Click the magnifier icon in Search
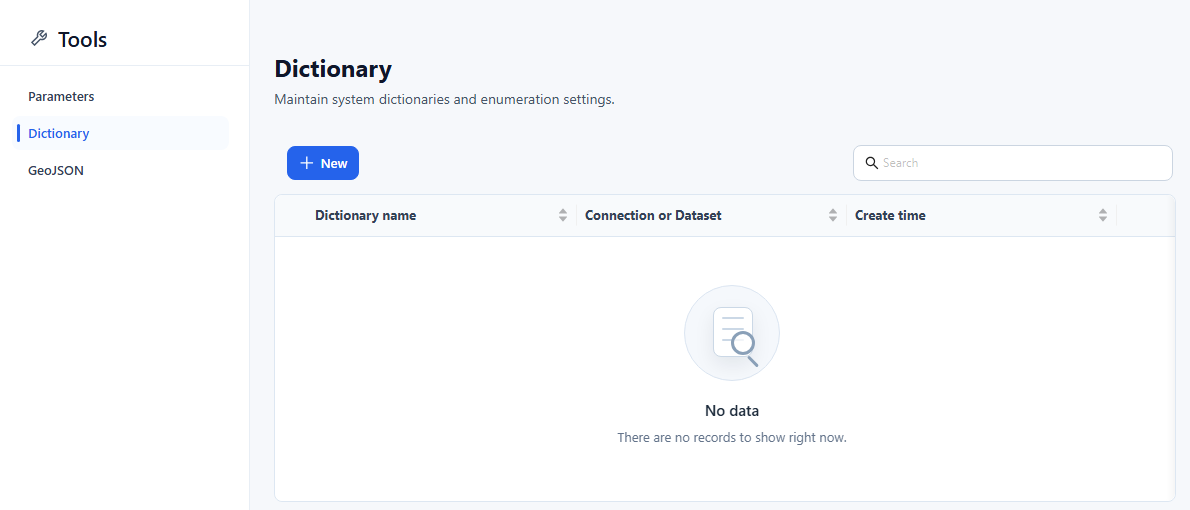This screenshot has height=510, width=1190. (x=872, y=163)
